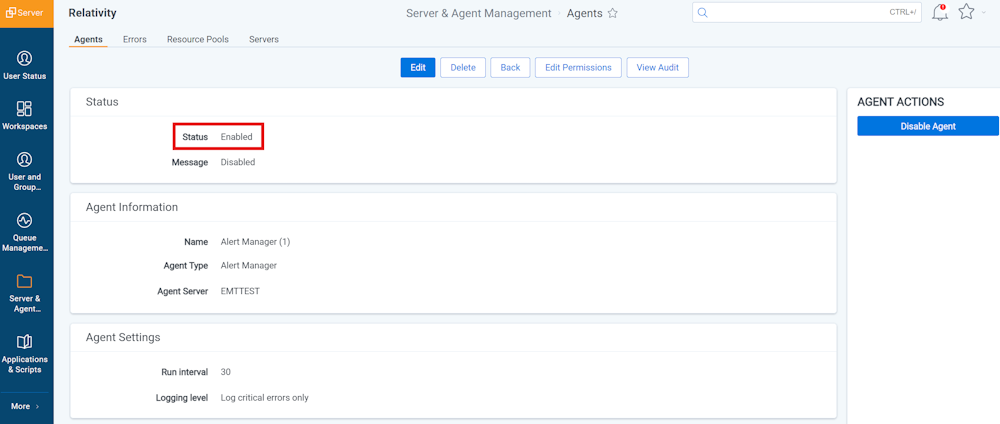Viewport: 1000px width, 424px height.
Task: Click the search magnifier icon
Action: 702,12
